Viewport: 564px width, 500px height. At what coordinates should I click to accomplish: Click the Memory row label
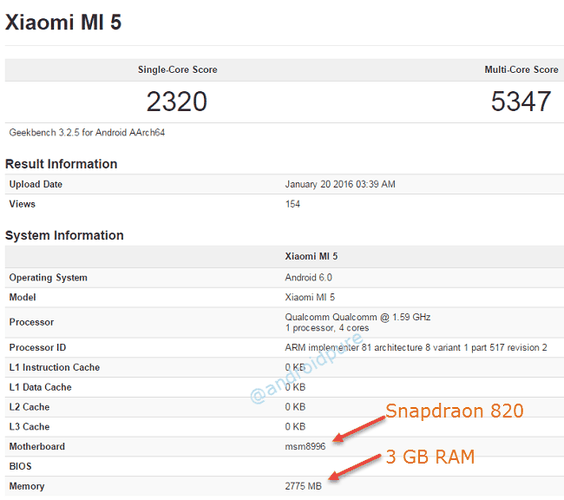27,486
